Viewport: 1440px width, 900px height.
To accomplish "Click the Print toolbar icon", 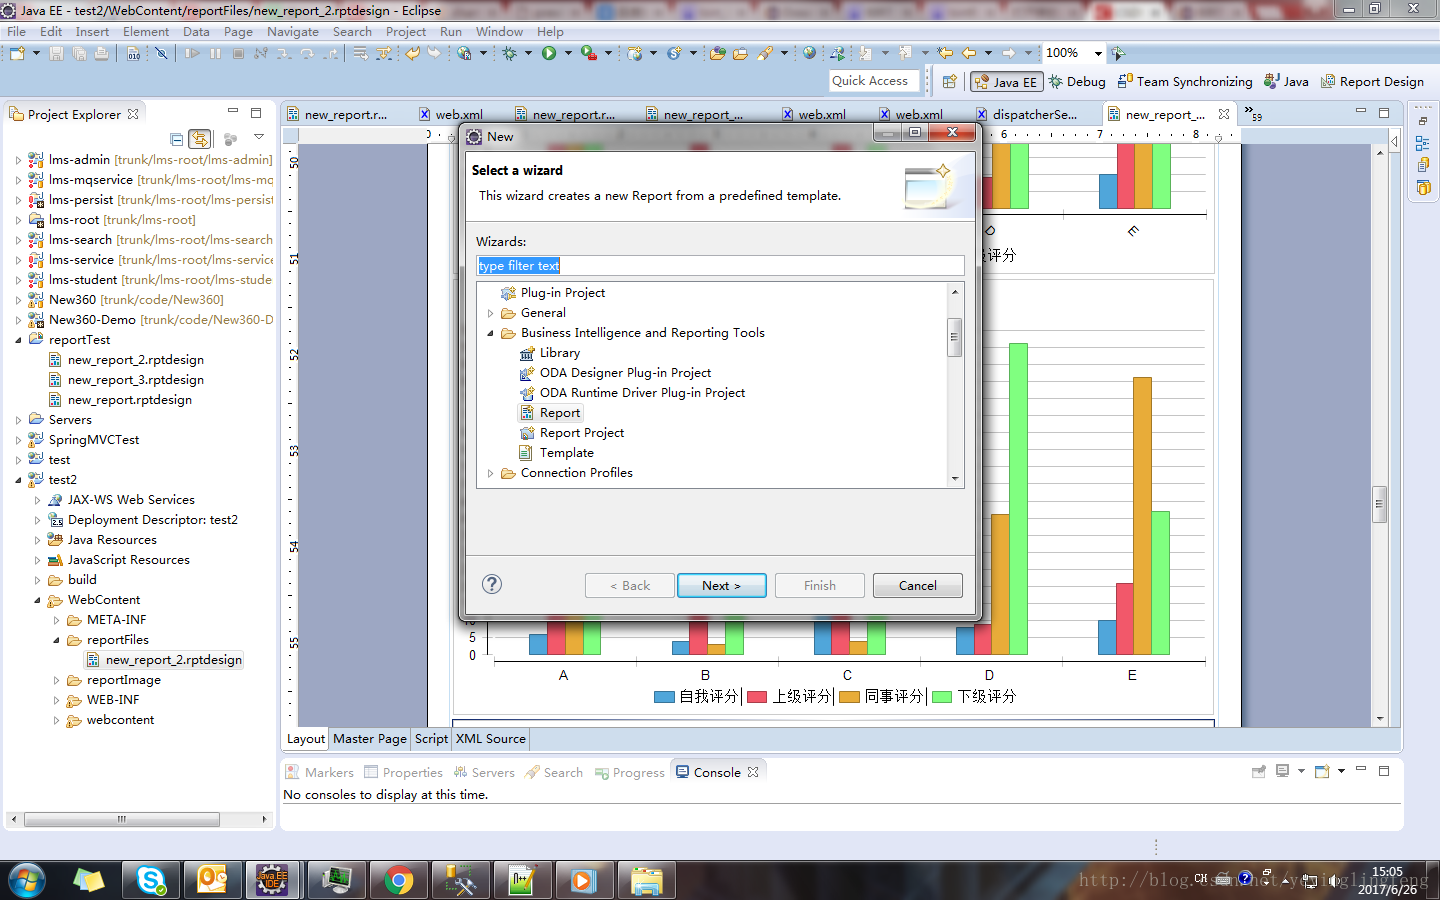I will [101, 53].
